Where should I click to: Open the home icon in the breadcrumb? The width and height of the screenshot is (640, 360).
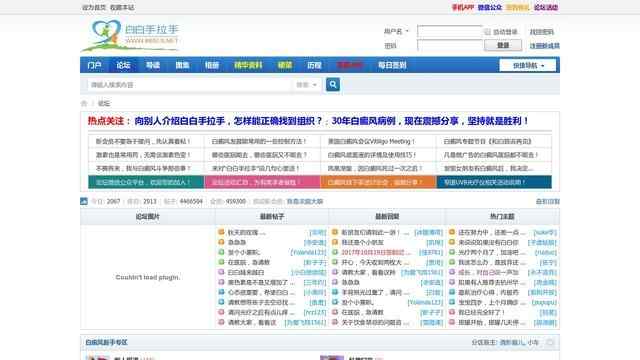[x=84, y=103]
